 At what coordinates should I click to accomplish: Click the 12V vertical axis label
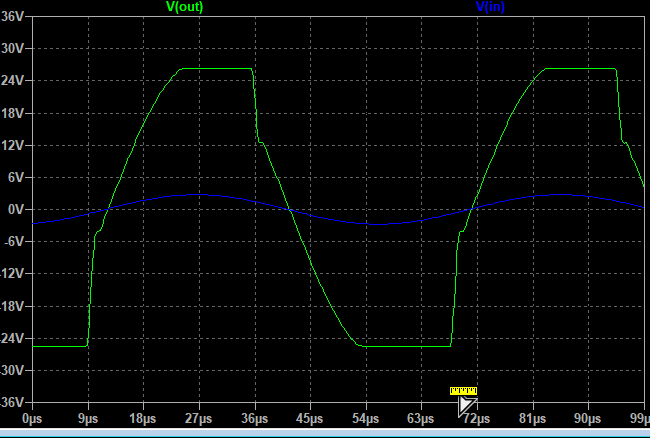tap(12, 145)
